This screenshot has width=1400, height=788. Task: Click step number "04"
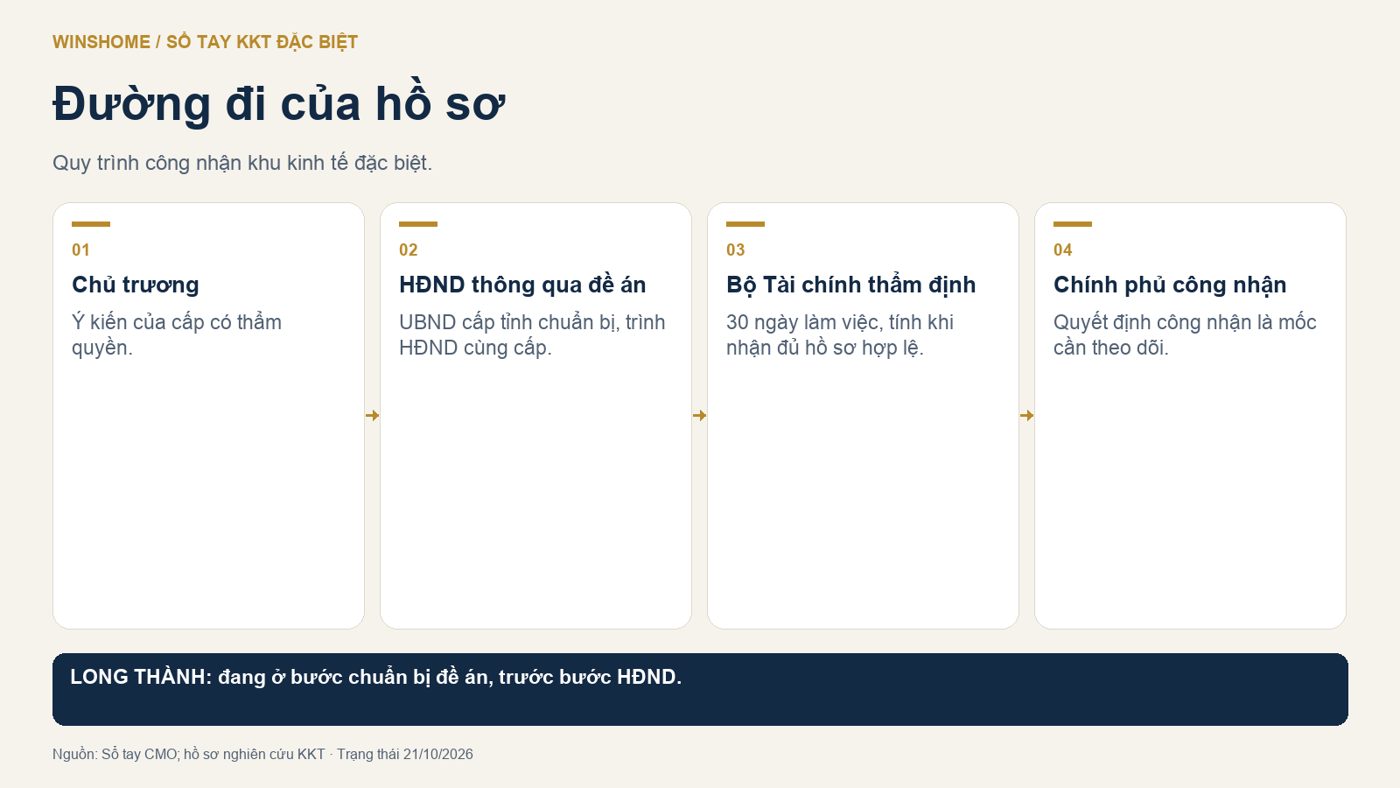[x=1063, y=250]
